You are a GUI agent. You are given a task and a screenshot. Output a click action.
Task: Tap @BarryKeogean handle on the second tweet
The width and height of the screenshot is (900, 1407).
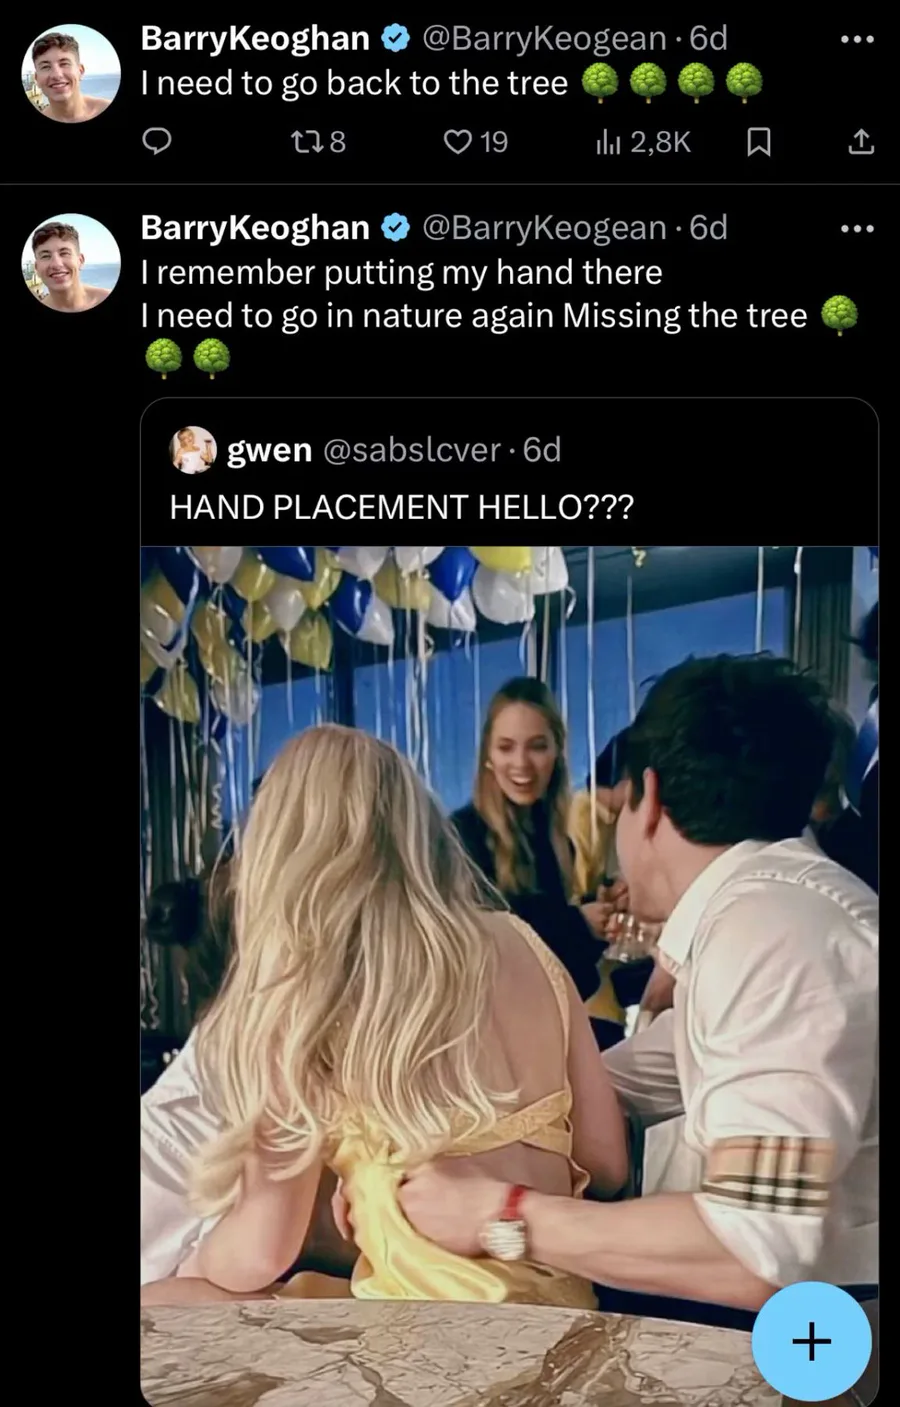point(545,228)
